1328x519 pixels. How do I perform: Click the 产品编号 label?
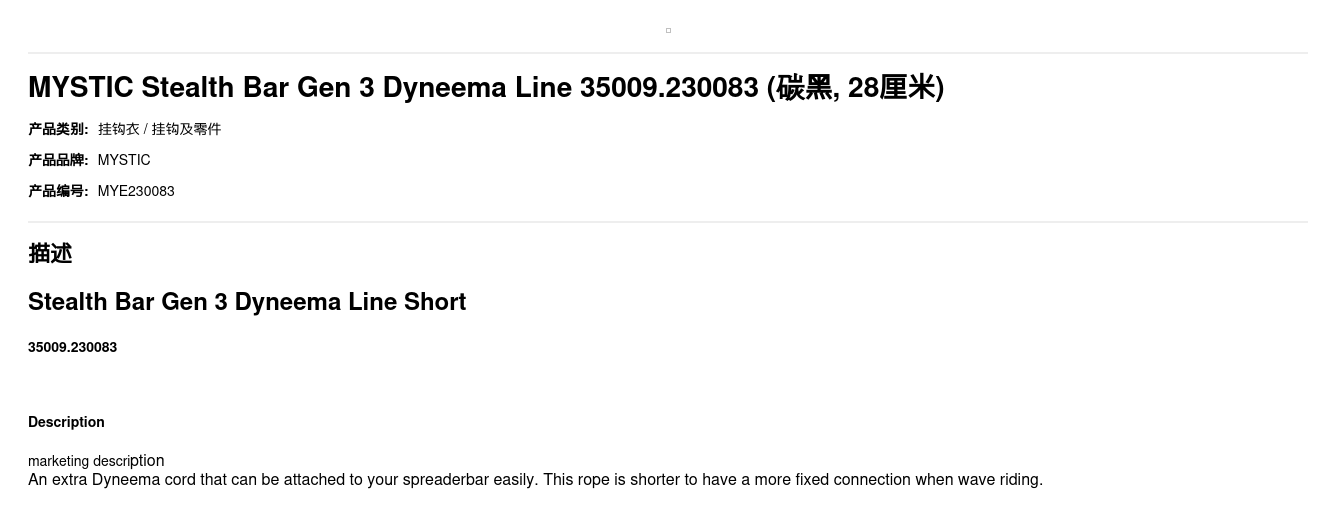[58, 191]
